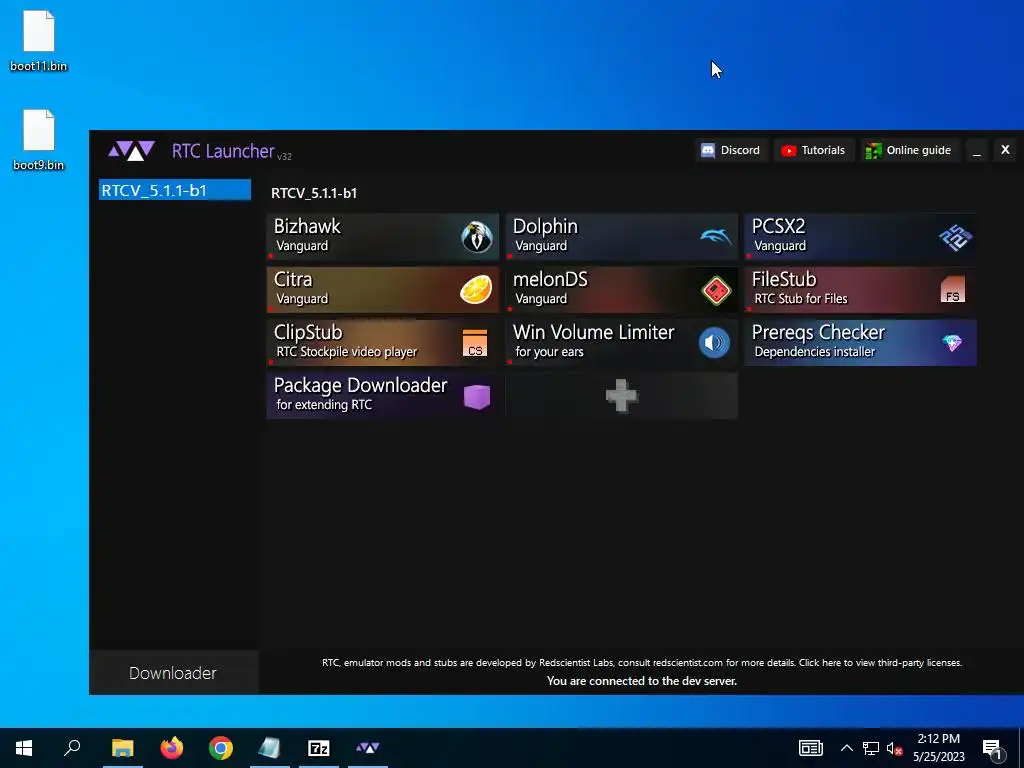Open the 7-Zip taskbar icon
This screenshot has height=768, width=1024.
319,748
